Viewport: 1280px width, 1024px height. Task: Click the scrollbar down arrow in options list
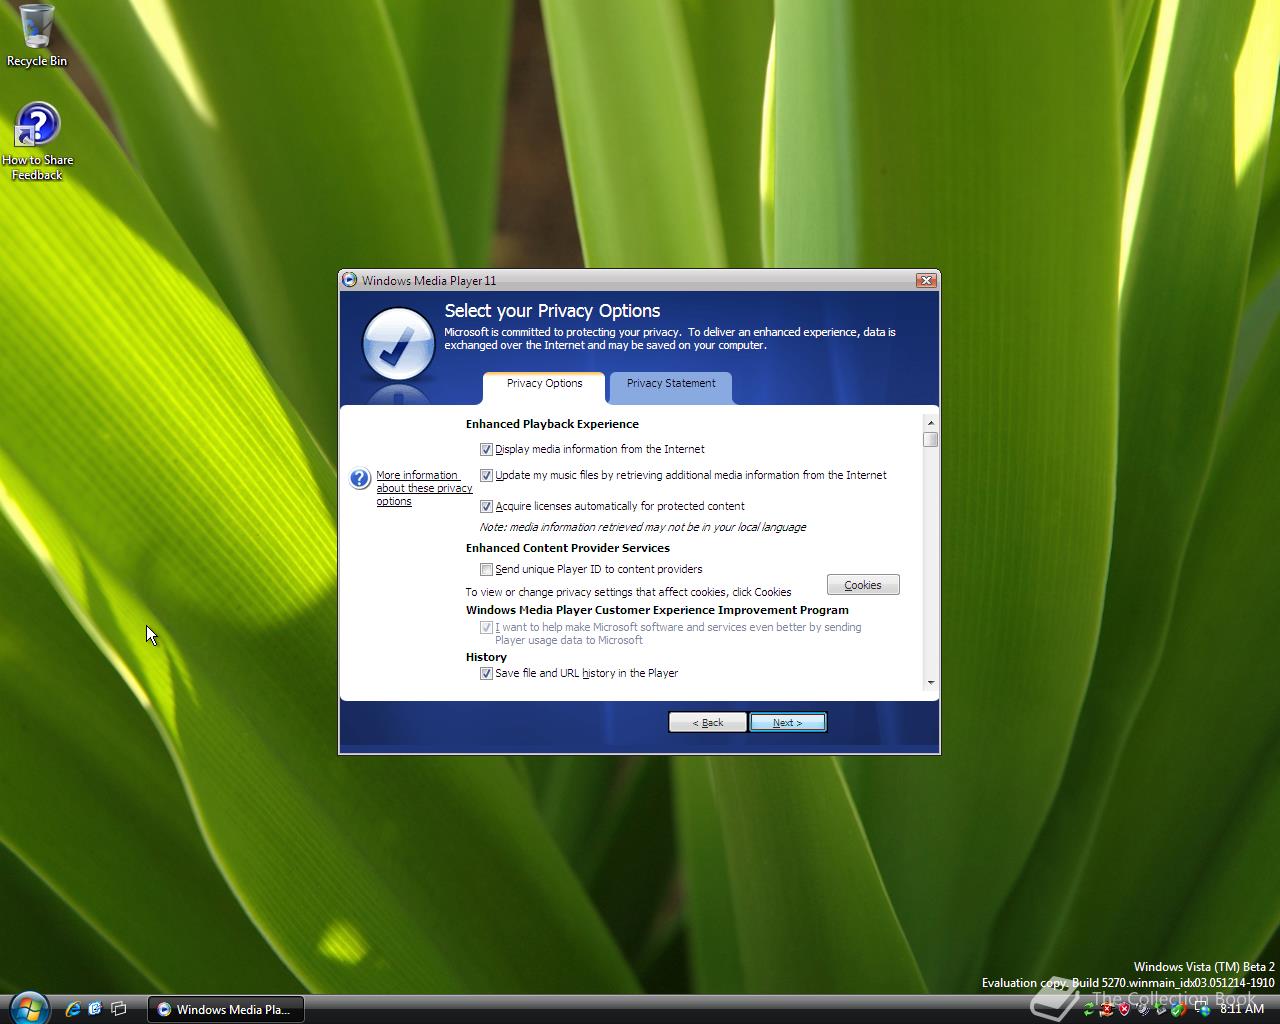[931, 683]
